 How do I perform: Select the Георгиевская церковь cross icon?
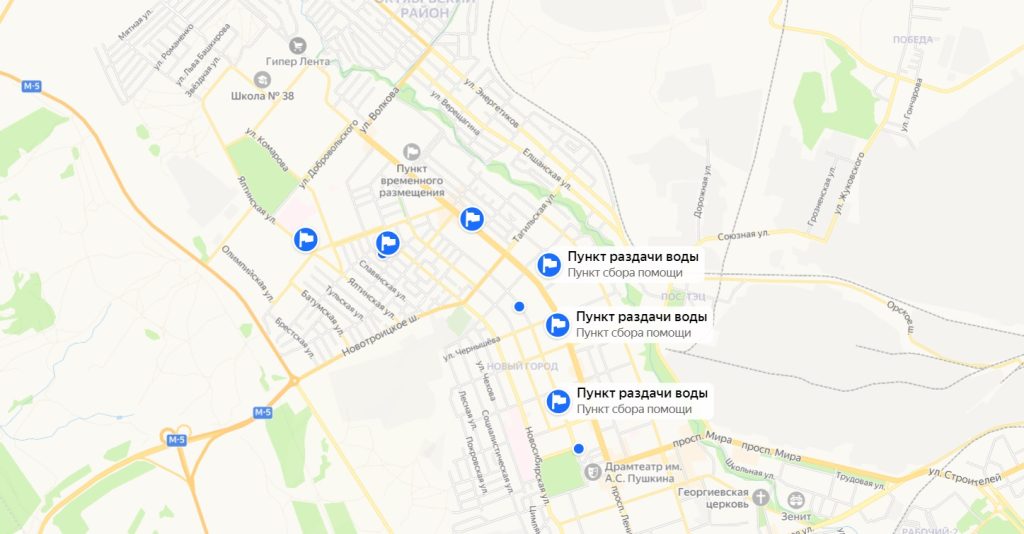[760, 497]
